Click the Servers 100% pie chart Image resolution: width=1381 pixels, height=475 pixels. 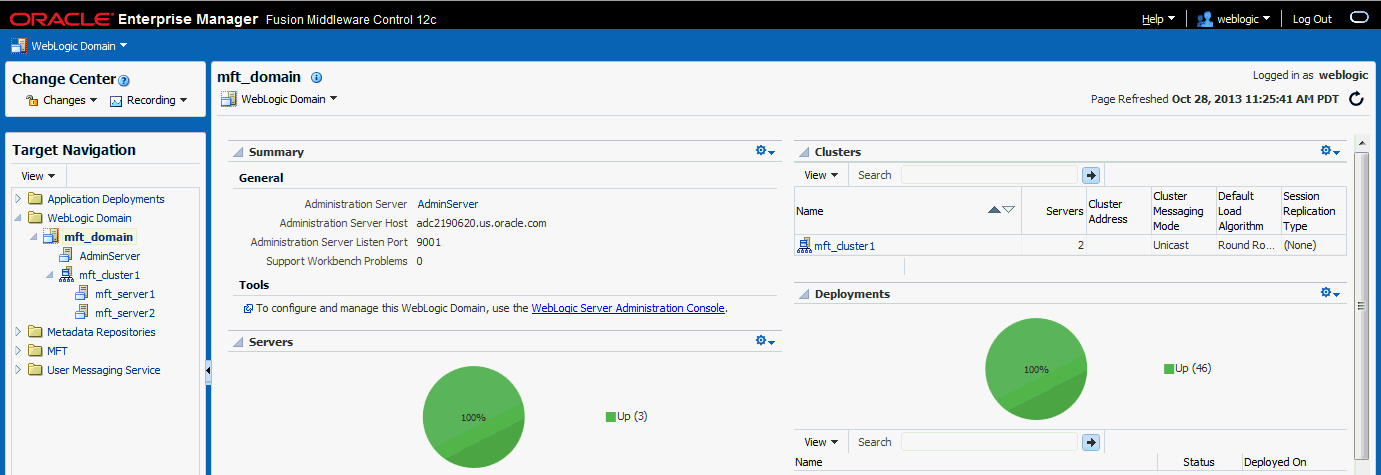pos(474,417)
